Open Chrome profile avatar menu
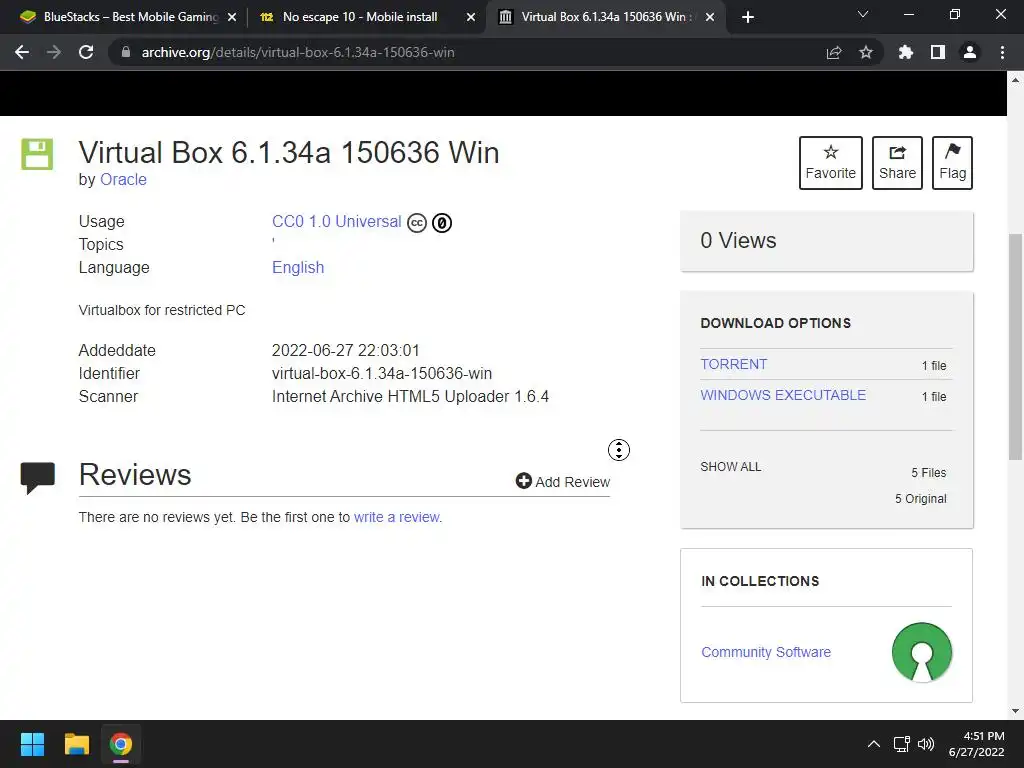The image size is (1024, 768). pyautogui.click(x=970, y=52)
